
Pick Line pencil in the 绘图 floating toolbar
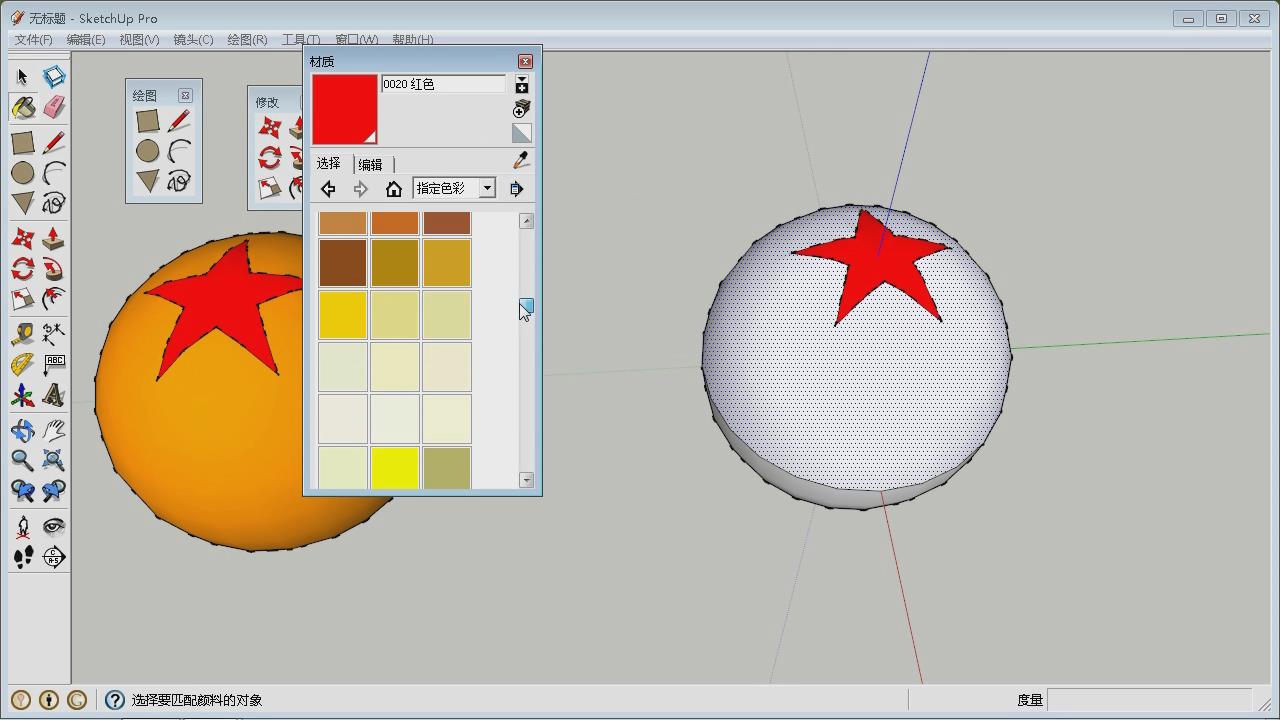click(x=179, y=121)
